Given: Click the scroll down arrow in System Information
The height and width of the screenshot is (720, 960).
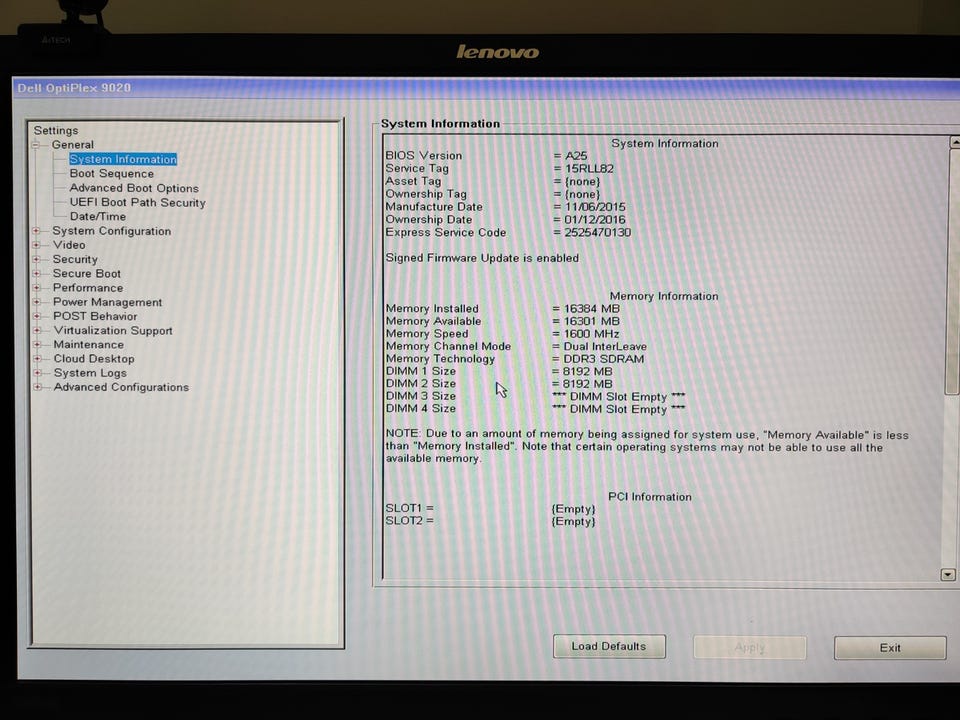Looking at the screenshot, I should tap(948, 575).
